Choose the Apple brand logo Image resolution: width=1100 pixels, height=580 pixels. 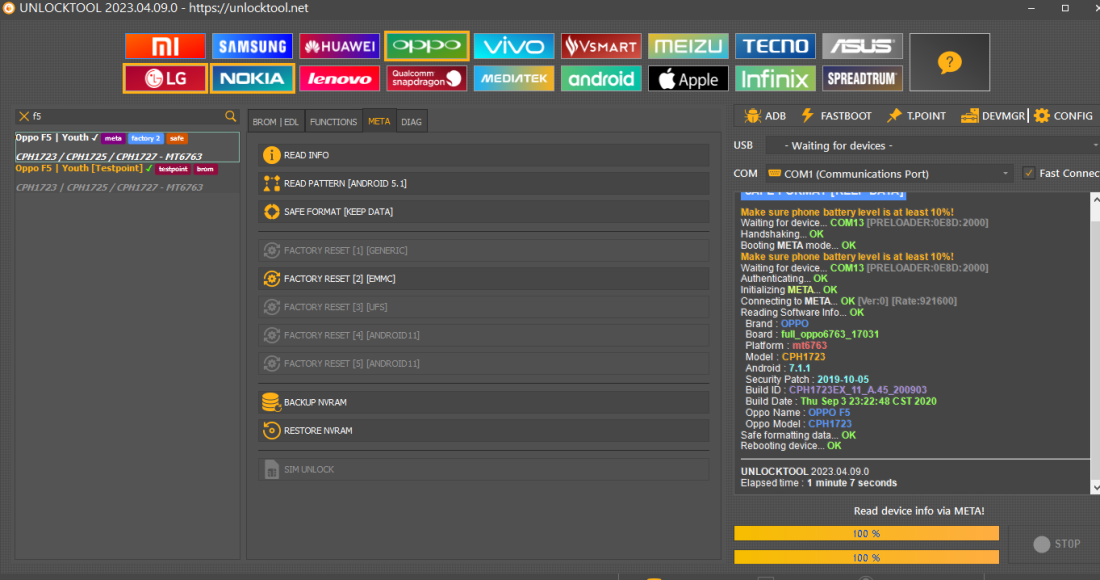point(688,79)
